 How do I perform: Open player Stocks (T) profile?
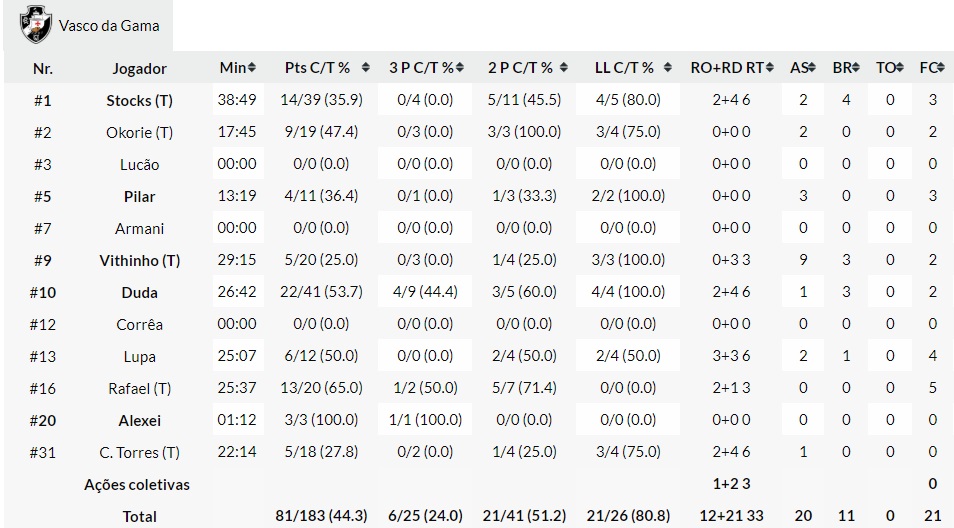140,101
